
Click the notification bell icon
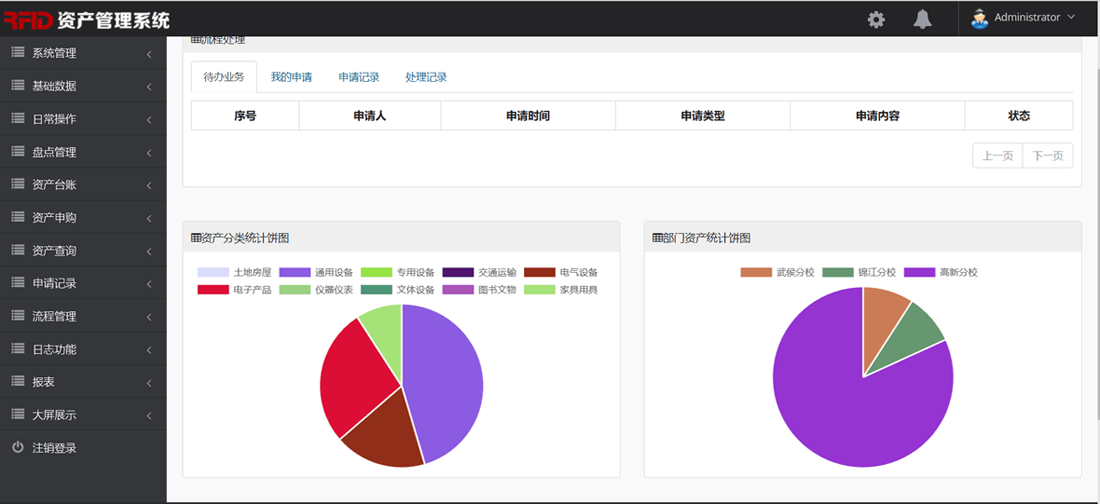[922, 19]
